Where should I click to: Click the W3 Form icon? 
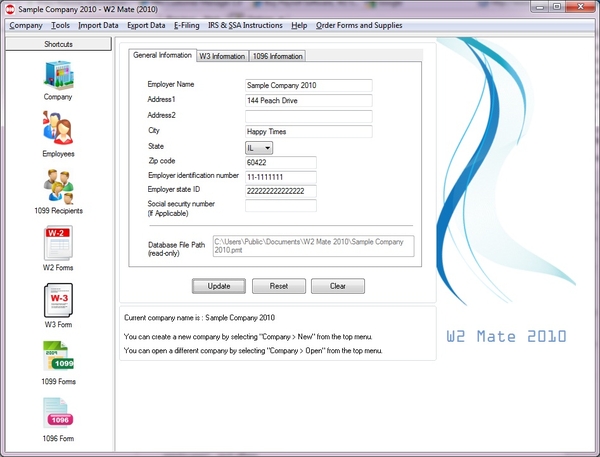57,300
